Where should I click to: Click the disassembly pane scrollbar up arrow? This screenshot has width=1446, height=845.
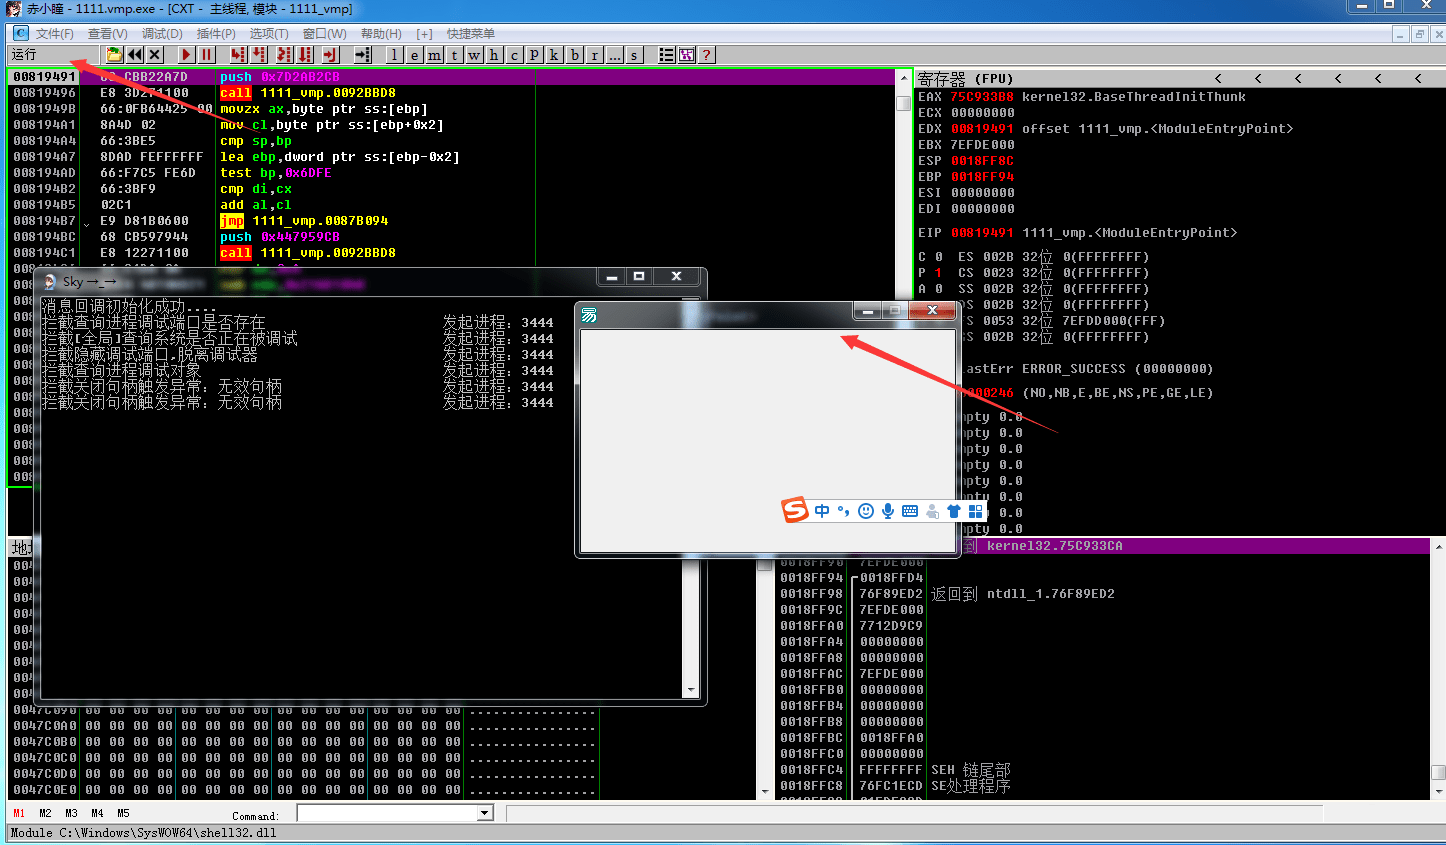(904, 77)
